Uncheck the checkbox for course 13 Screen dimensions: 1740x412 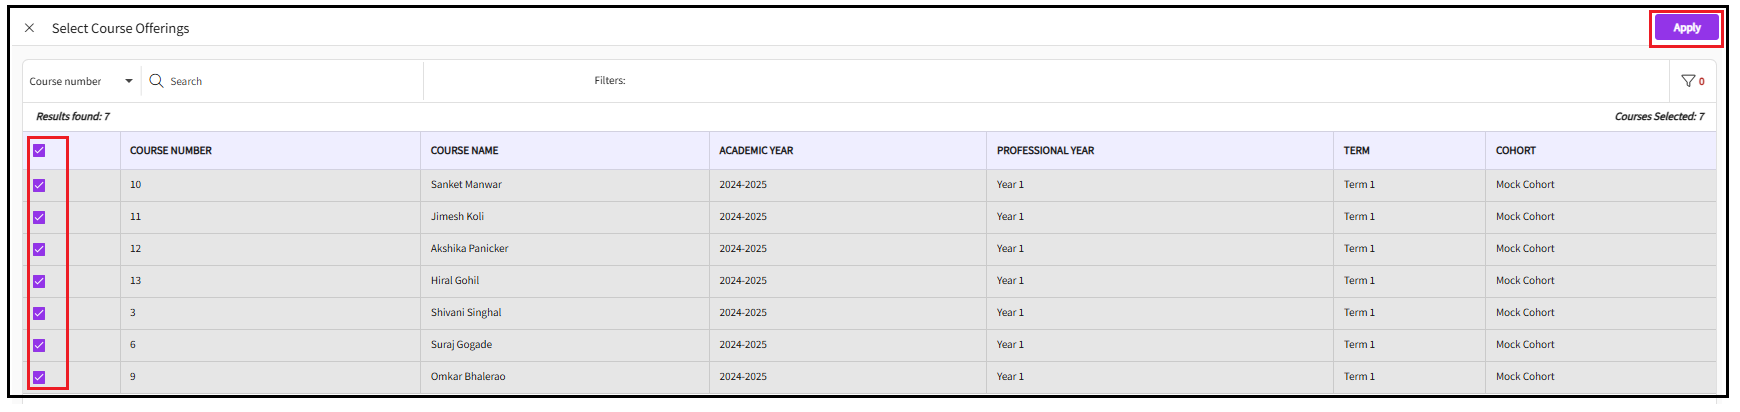tap(39, 281)
